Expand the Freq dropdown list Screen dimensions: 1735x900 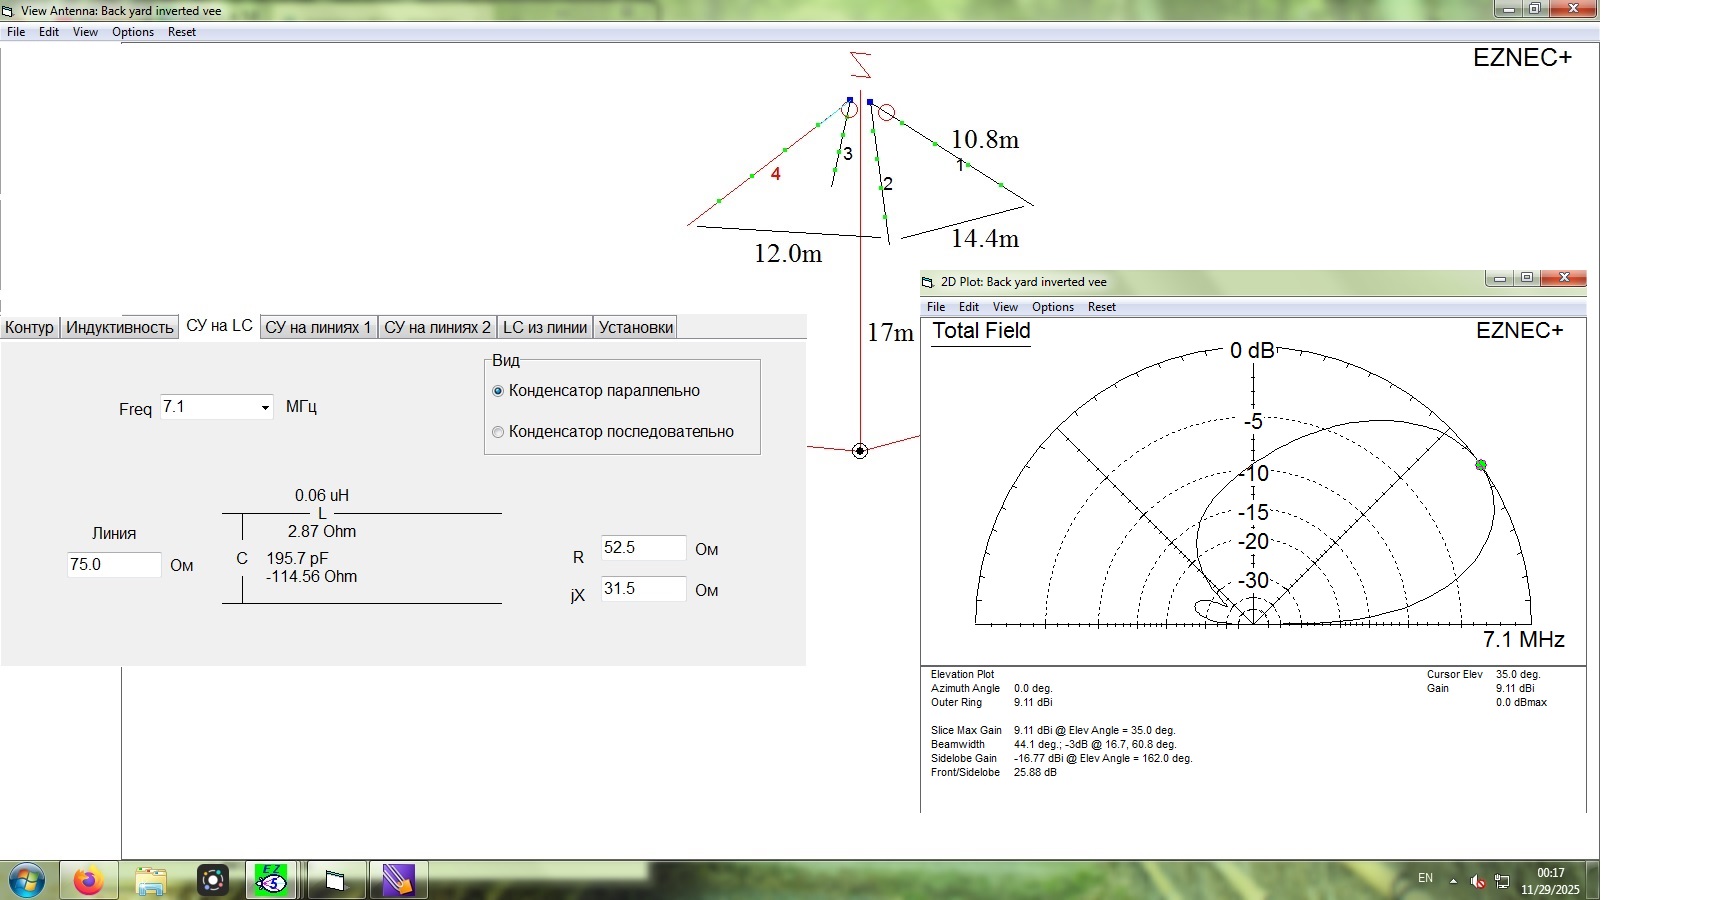click(265, 407)
